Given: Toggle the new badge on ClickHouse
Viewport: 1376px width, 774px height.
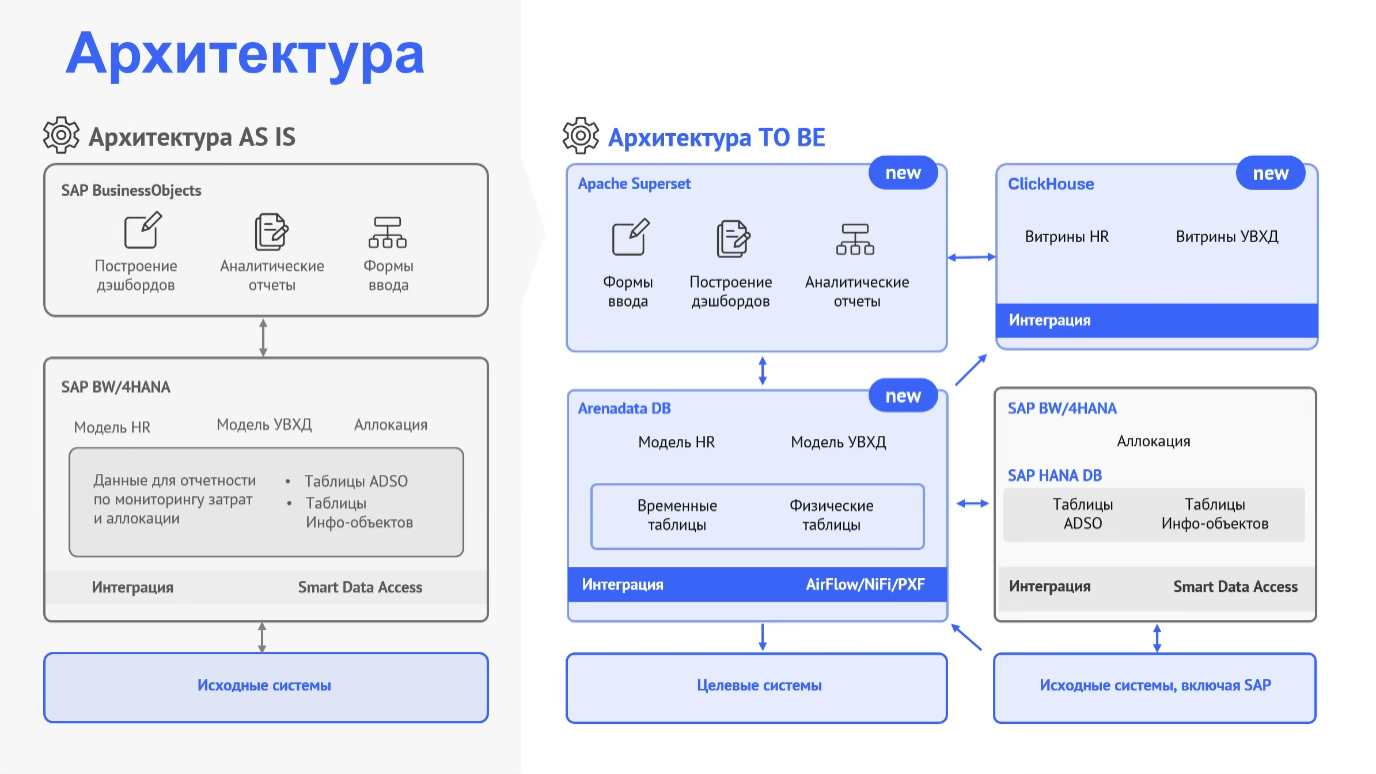Looking at the screenshot, I should point(1271,172).
